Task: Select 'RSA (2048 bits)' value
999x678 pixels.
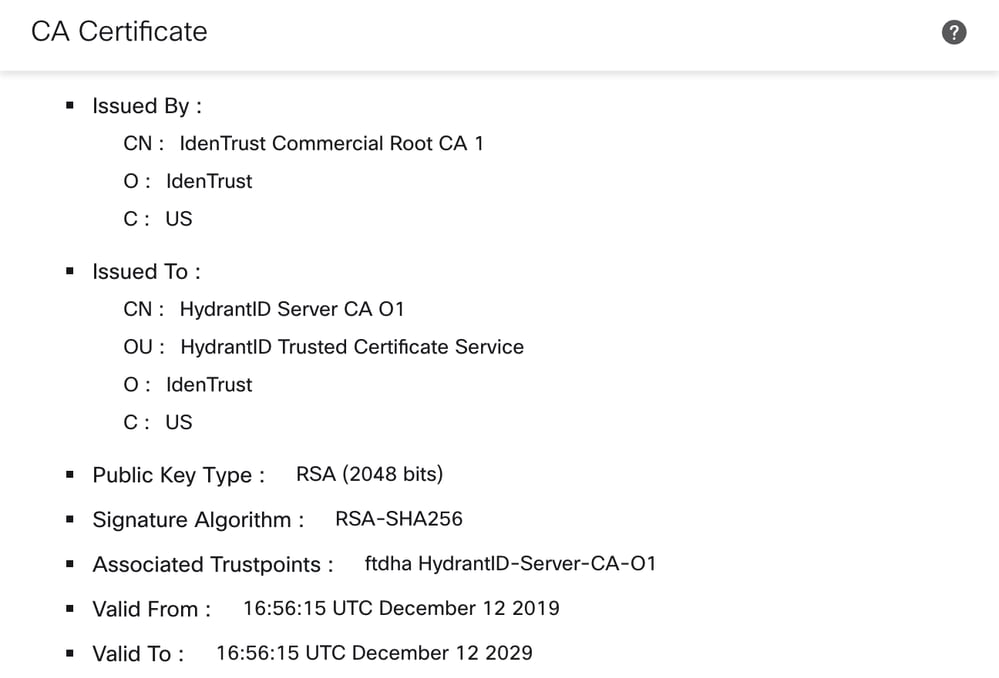Action: point(370,474)
